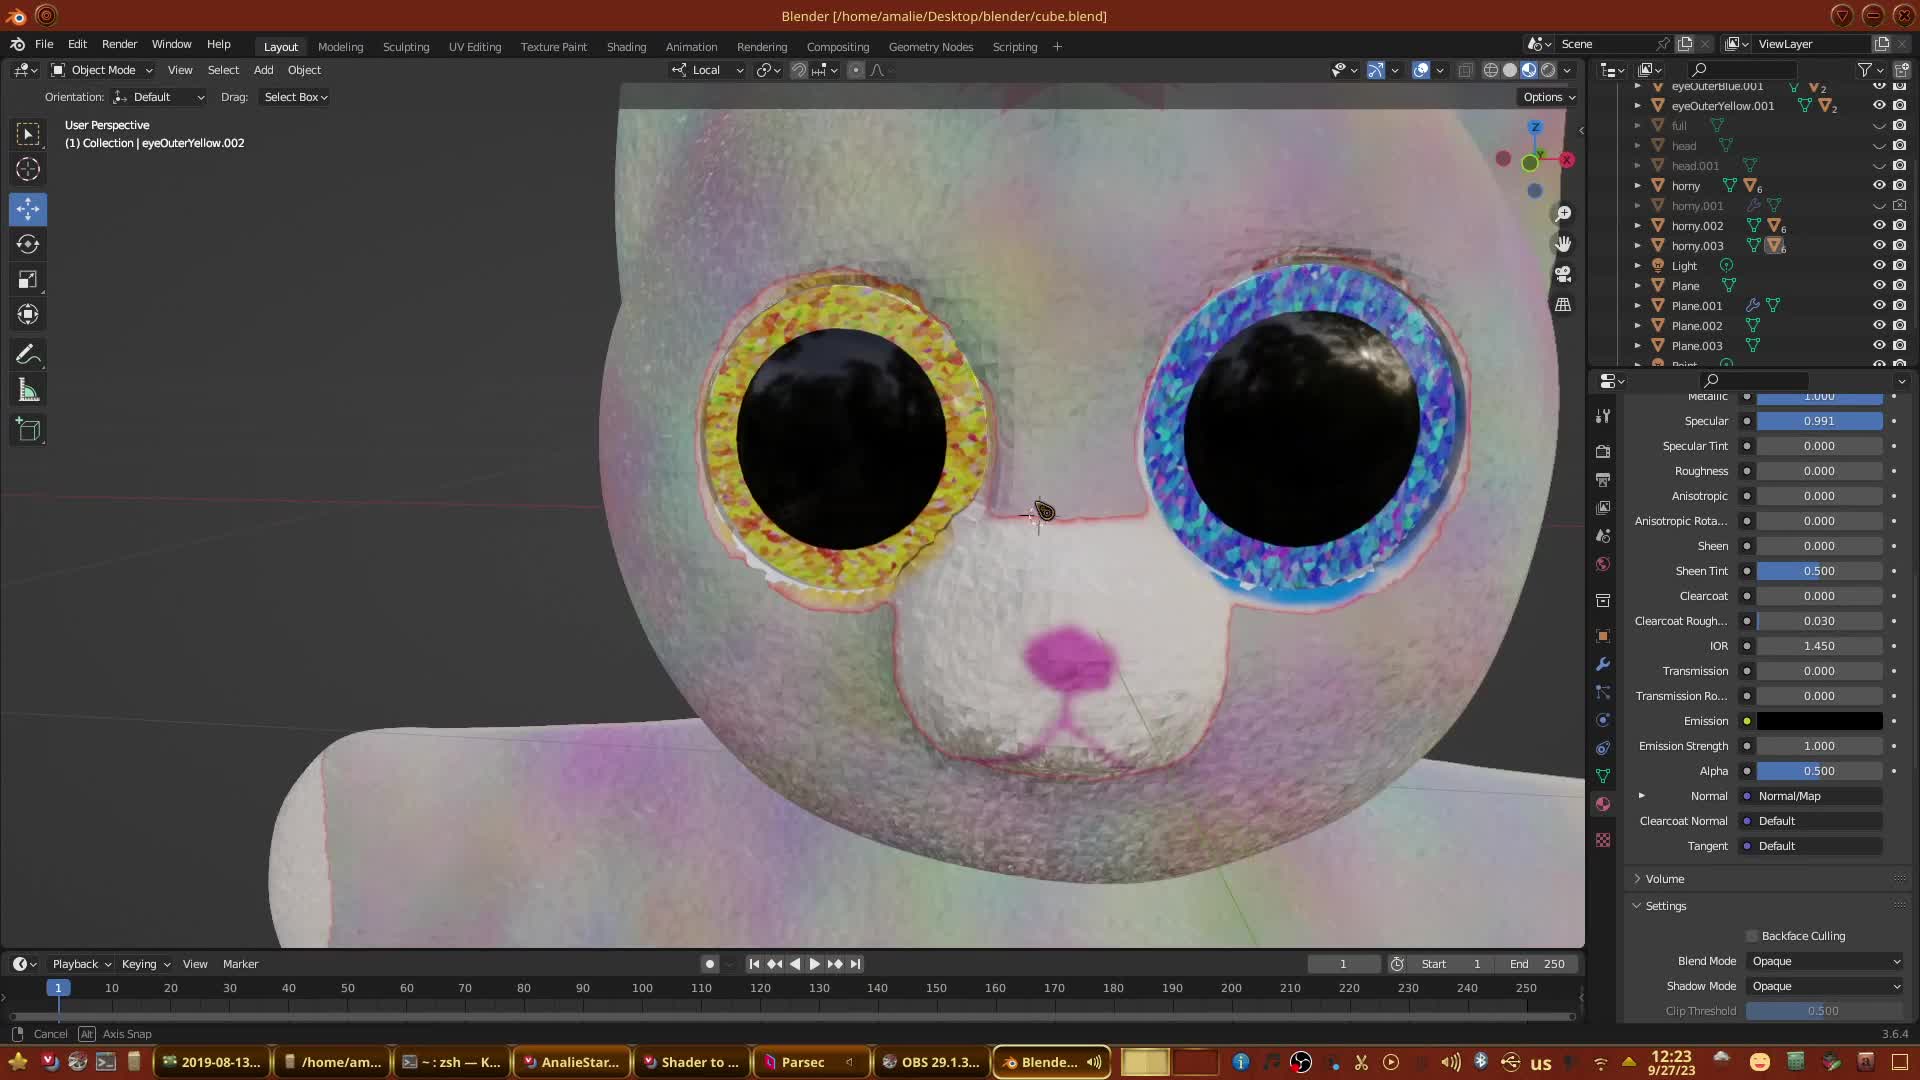This screenshot has width=1920, height=1080.
Task: Toggle visibility of Plane.002
Action: click(x=1879, y=325)
